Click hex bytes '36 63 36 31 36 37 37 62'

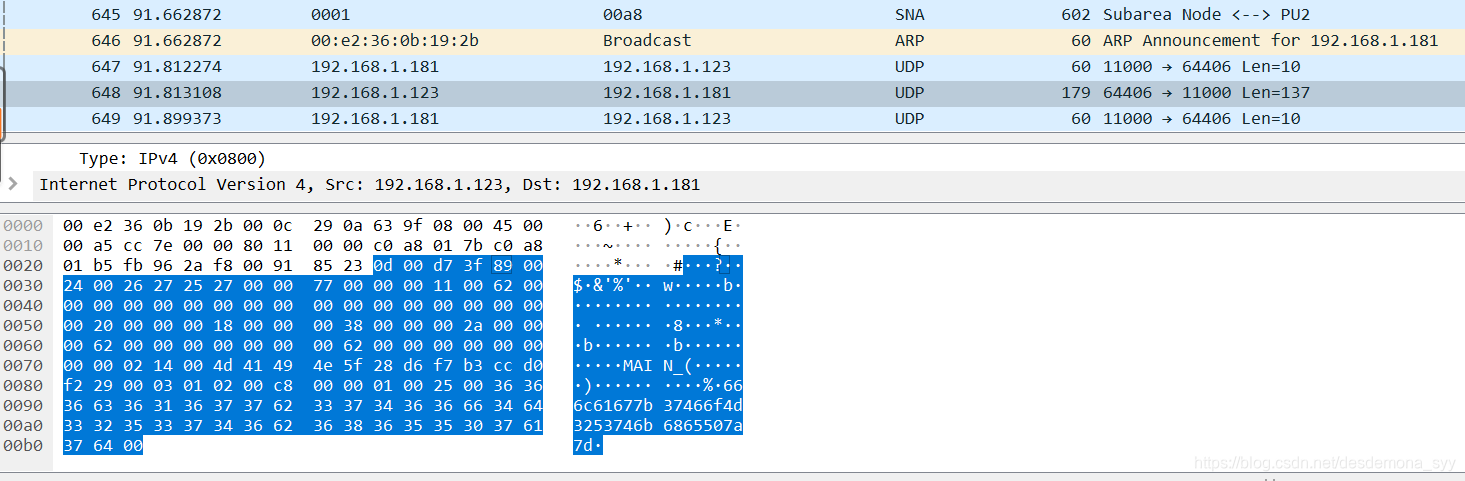click(177, 406)
